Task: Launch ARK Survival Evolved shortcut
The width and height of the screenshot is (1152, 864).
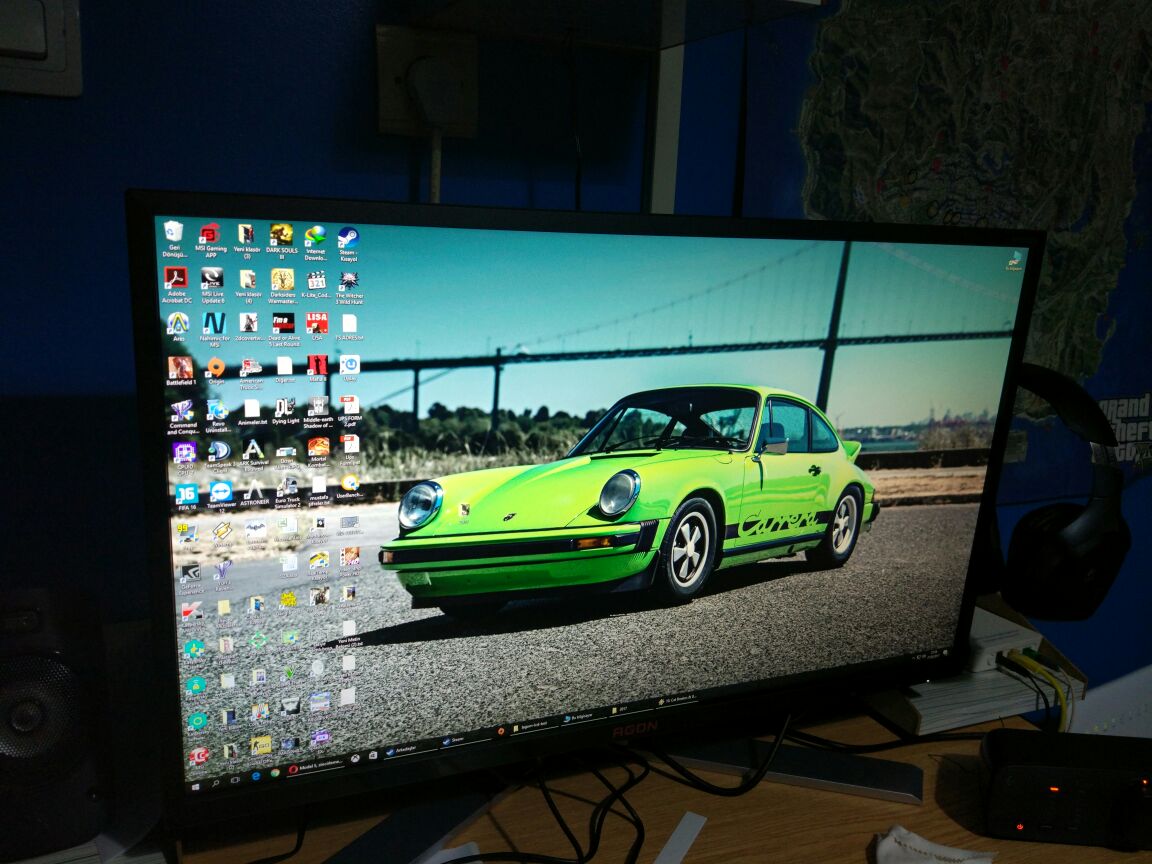Action: coord(253,455)
